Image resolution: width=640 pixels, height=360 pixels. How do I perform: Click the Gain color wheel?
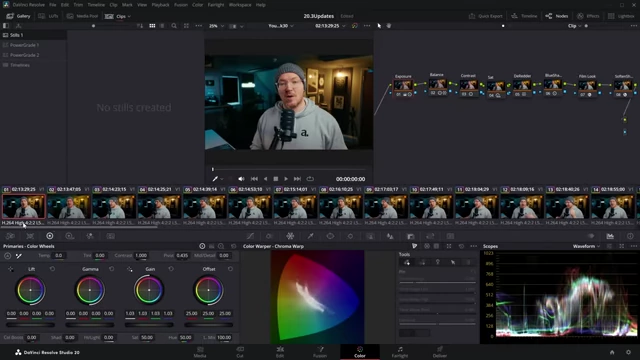(x=149, y=290)
